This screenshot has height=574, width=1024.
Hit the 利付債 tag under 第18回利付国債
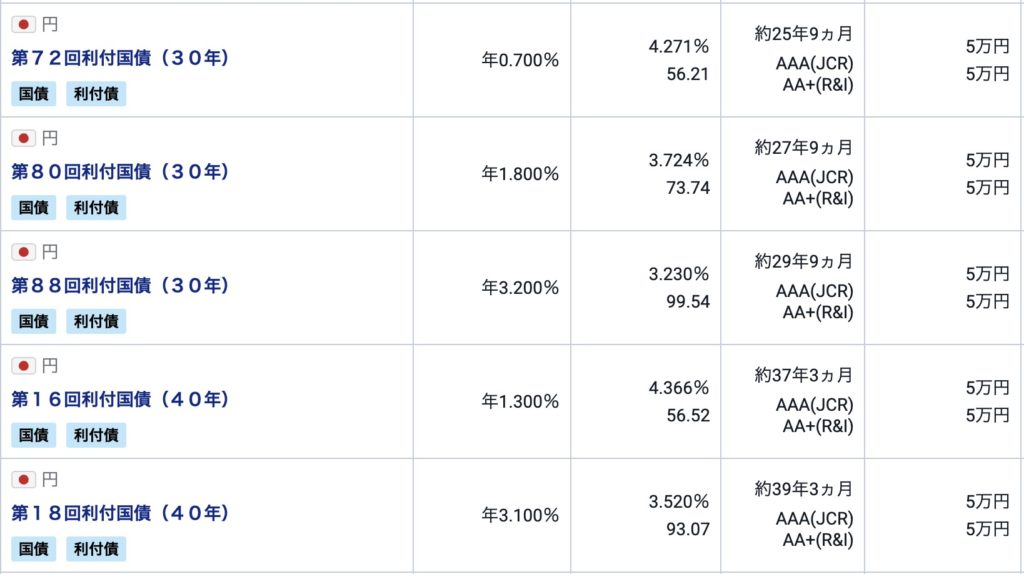pos(96,549)
